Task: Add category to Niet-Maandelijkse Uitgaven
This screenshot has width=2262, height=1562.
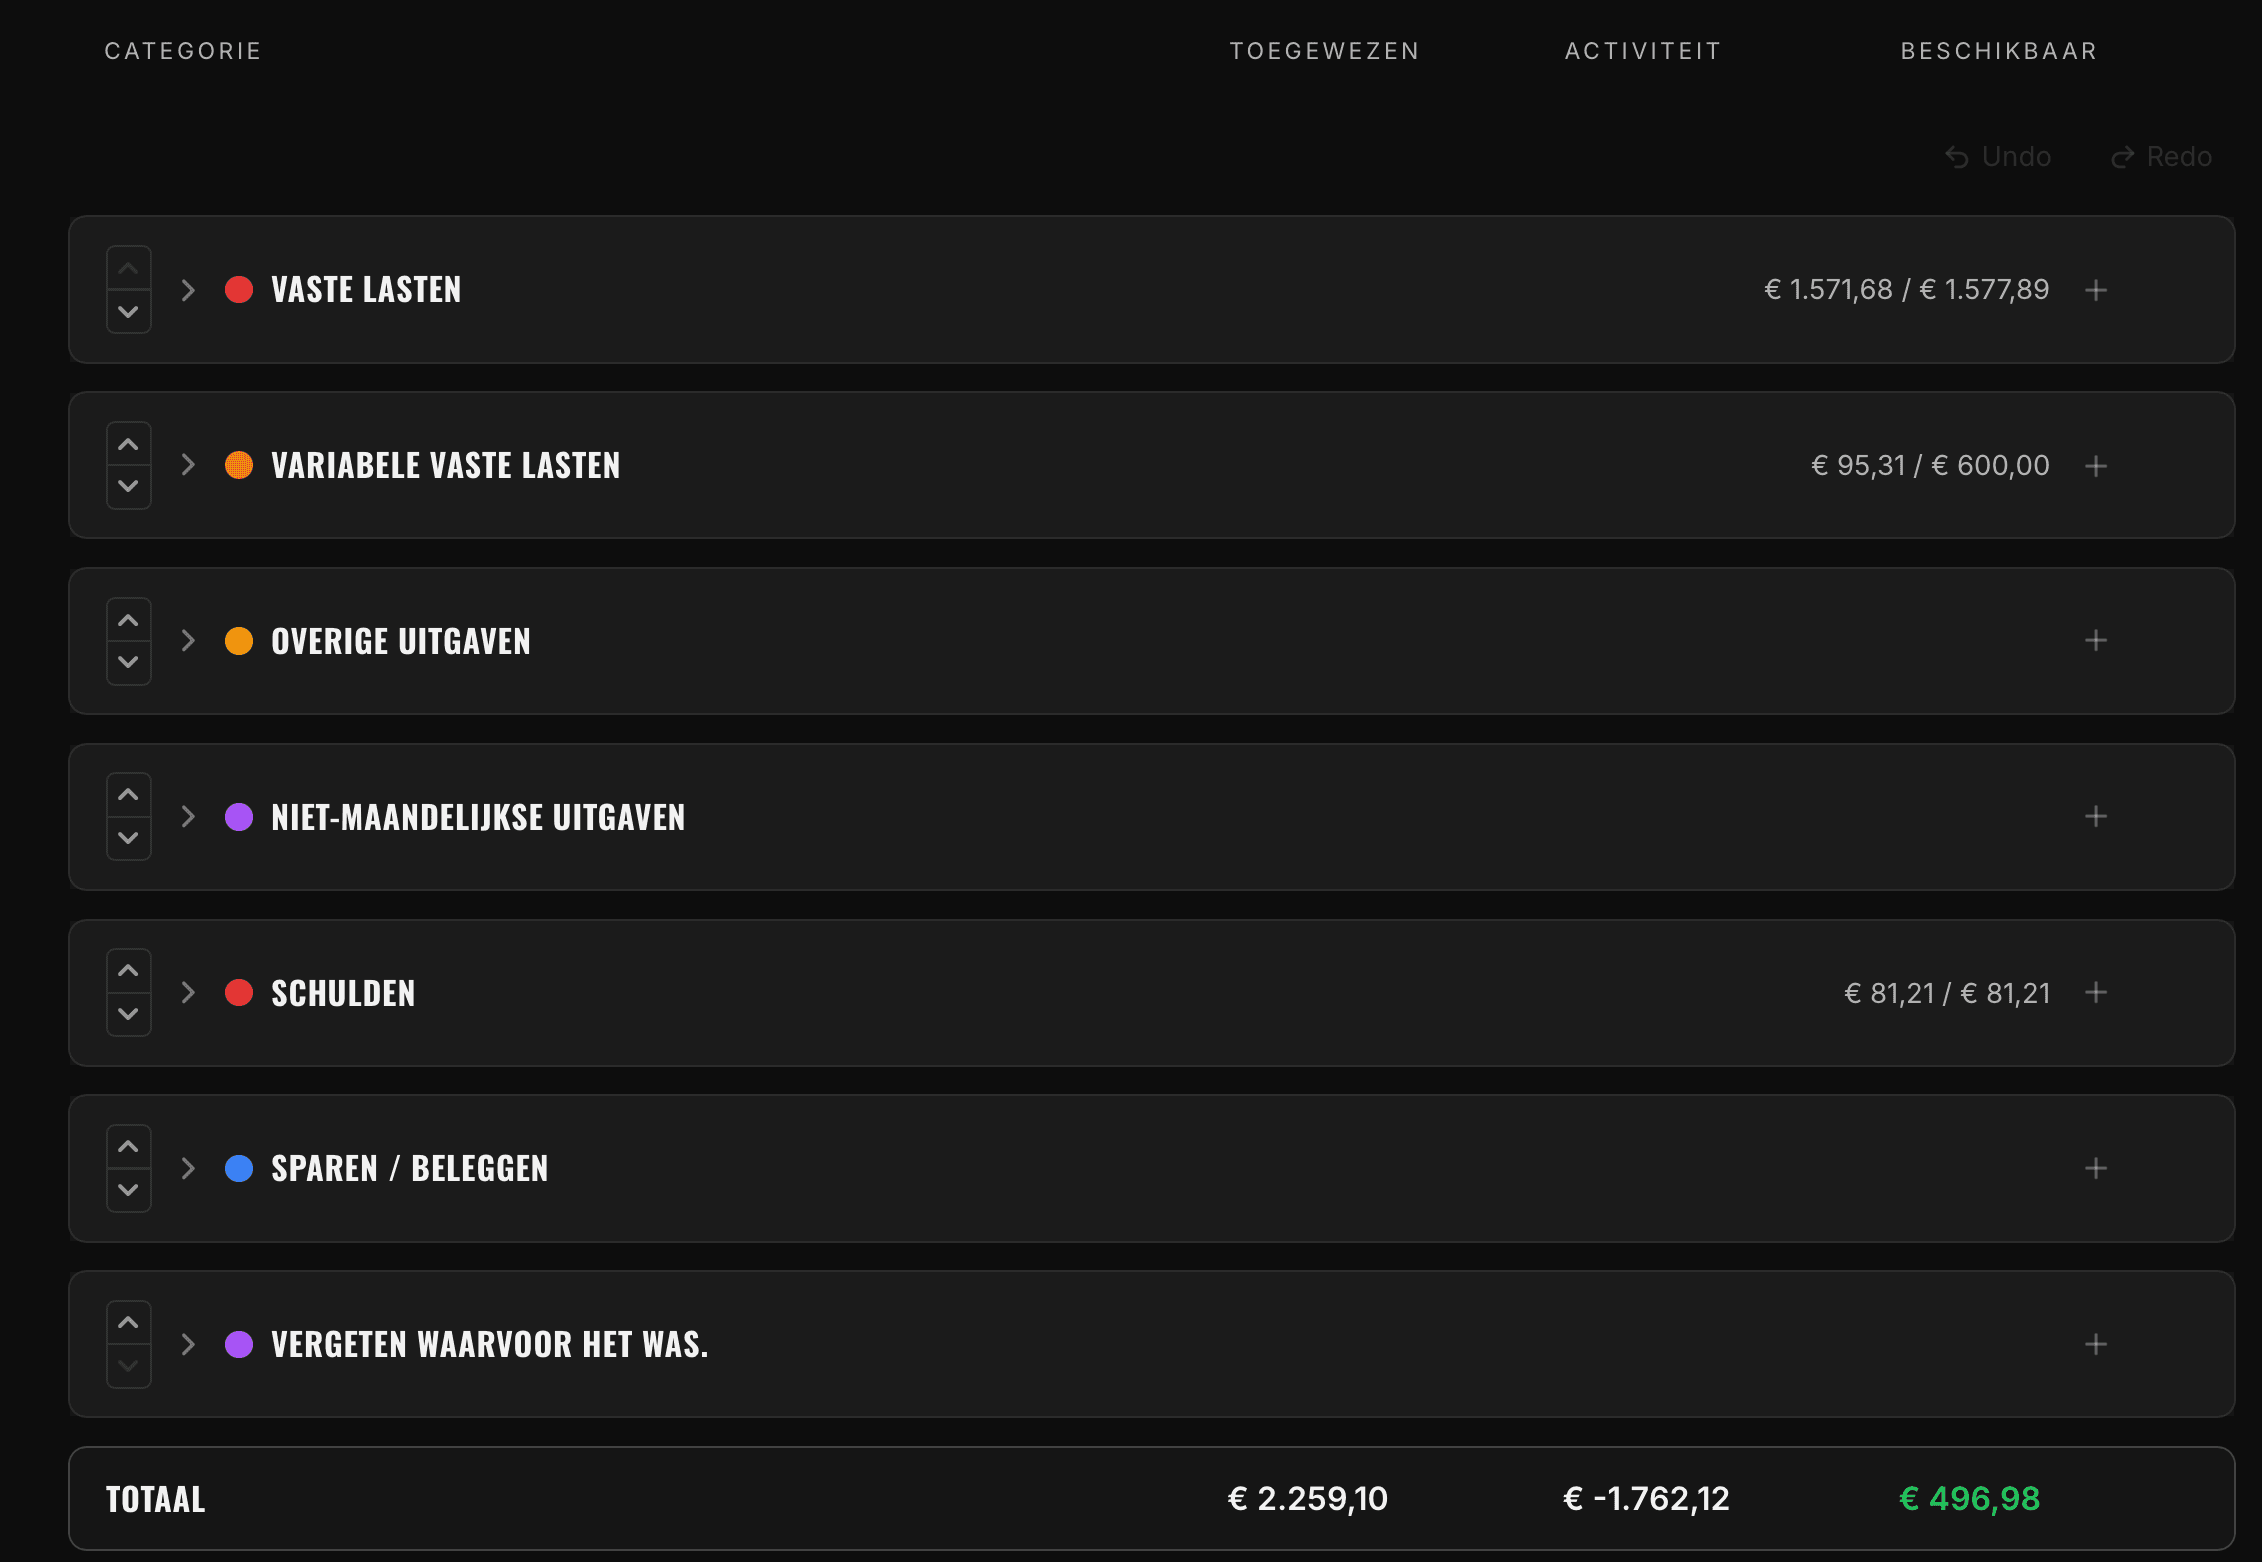Action: point(2096,817)
